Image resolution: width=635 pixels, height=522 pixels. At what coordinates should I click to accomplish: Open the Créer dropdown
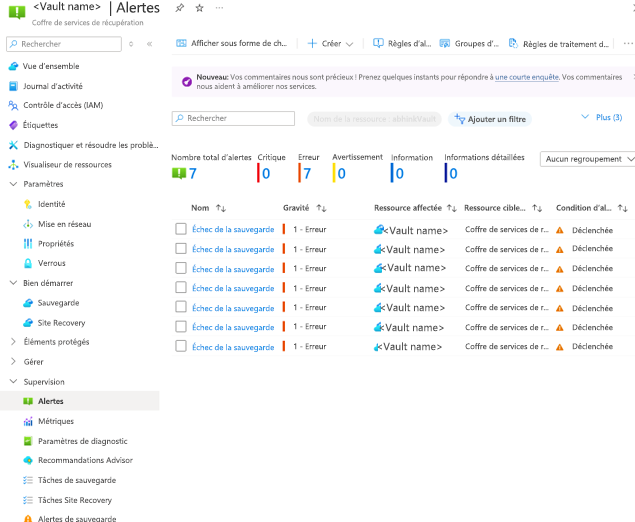[330, 44]
